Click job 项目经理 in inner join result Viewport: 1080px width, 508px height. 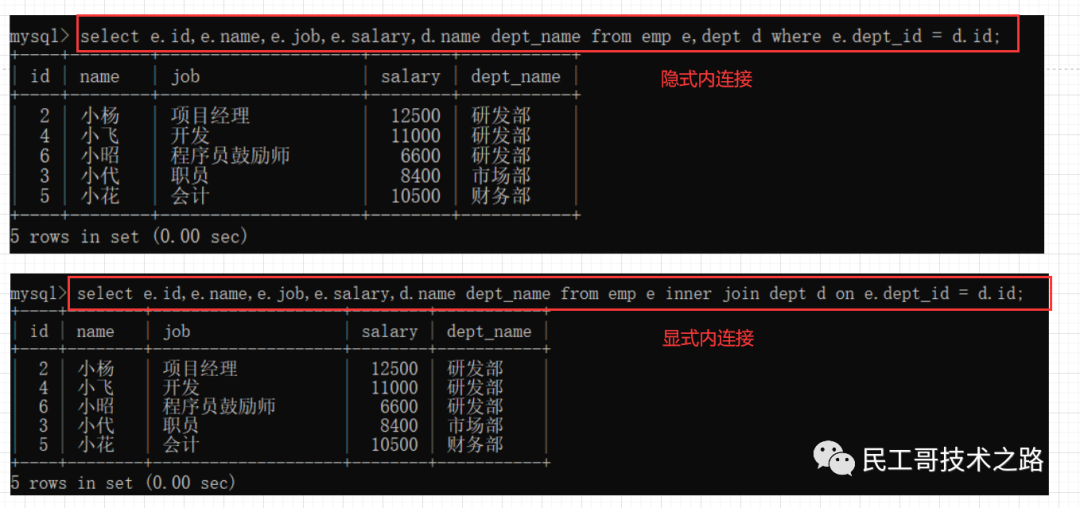tap(200, 368)
